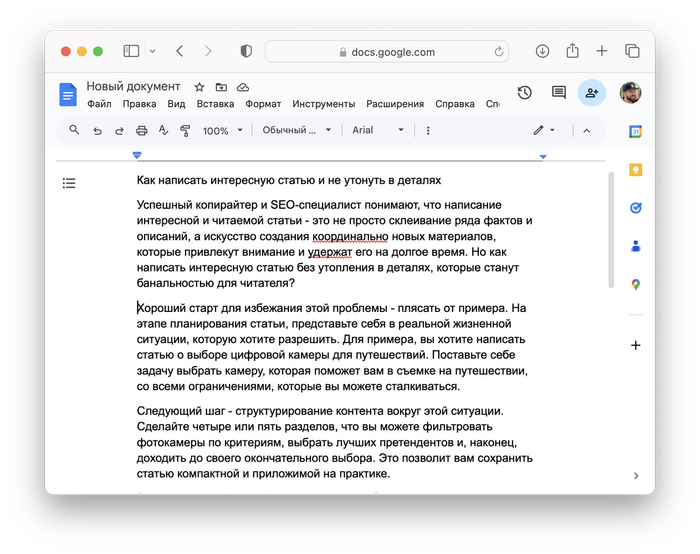Open version history clock icon
700x554 pixels.
tap(525, 93)
